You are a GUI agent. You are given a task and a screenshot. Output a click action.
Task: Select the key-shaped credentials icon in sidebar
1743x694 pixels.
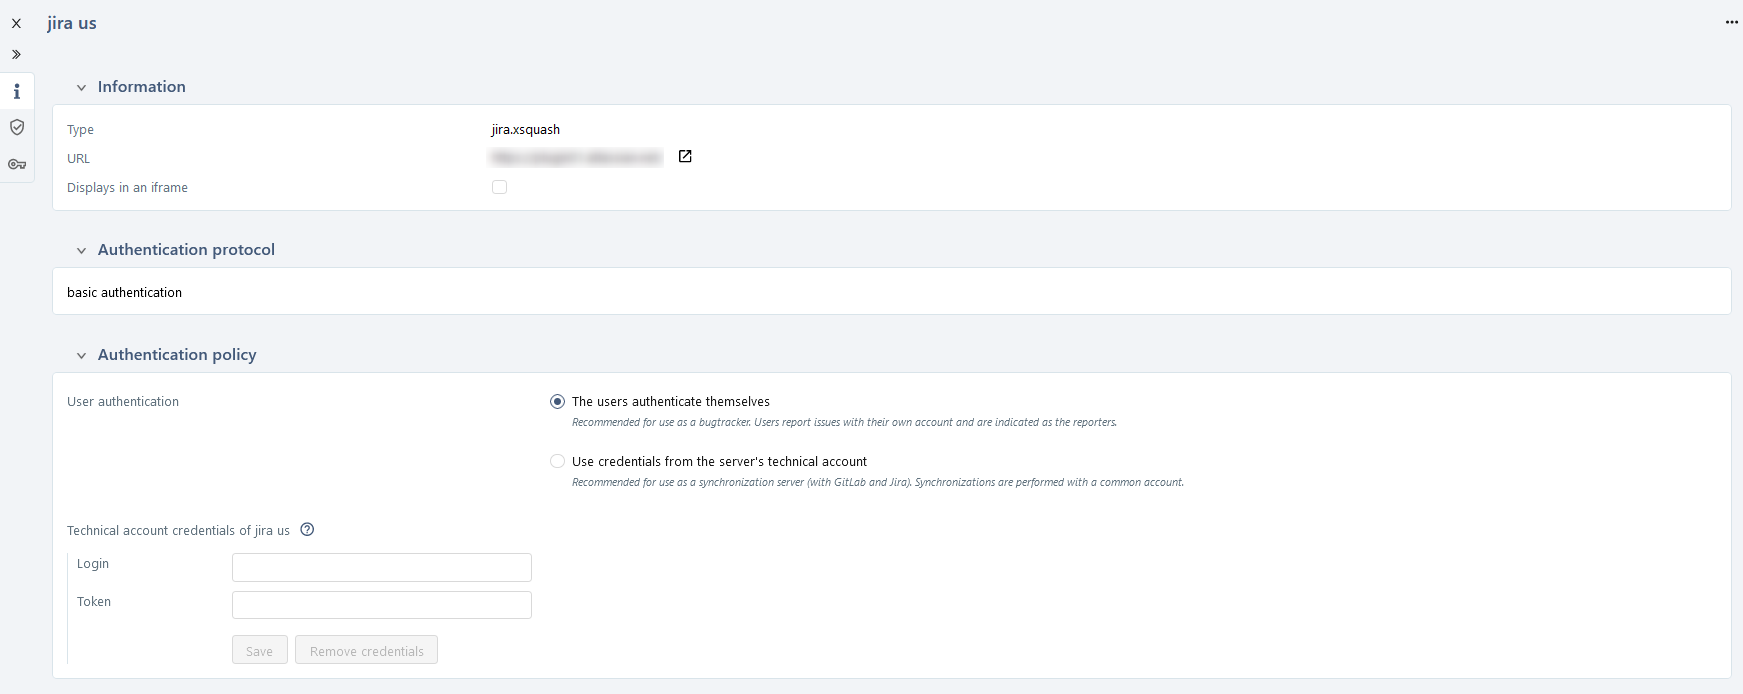[x=16, y=164]
